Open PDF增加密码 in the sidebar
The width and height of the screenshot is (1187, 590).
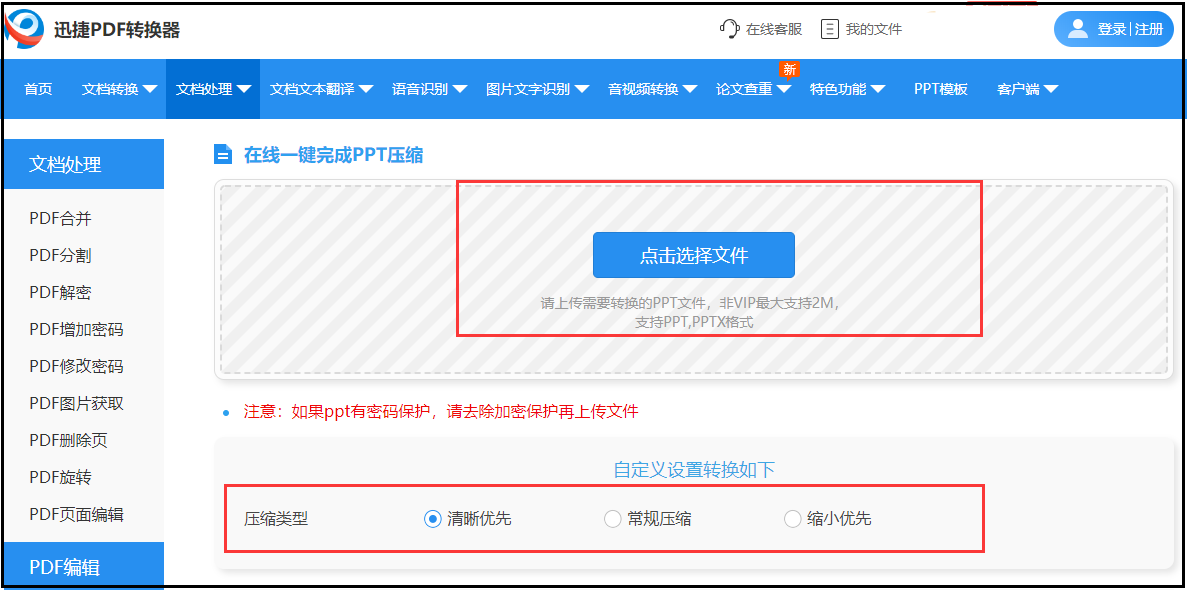pyautogui.click(x=76, y=329)
